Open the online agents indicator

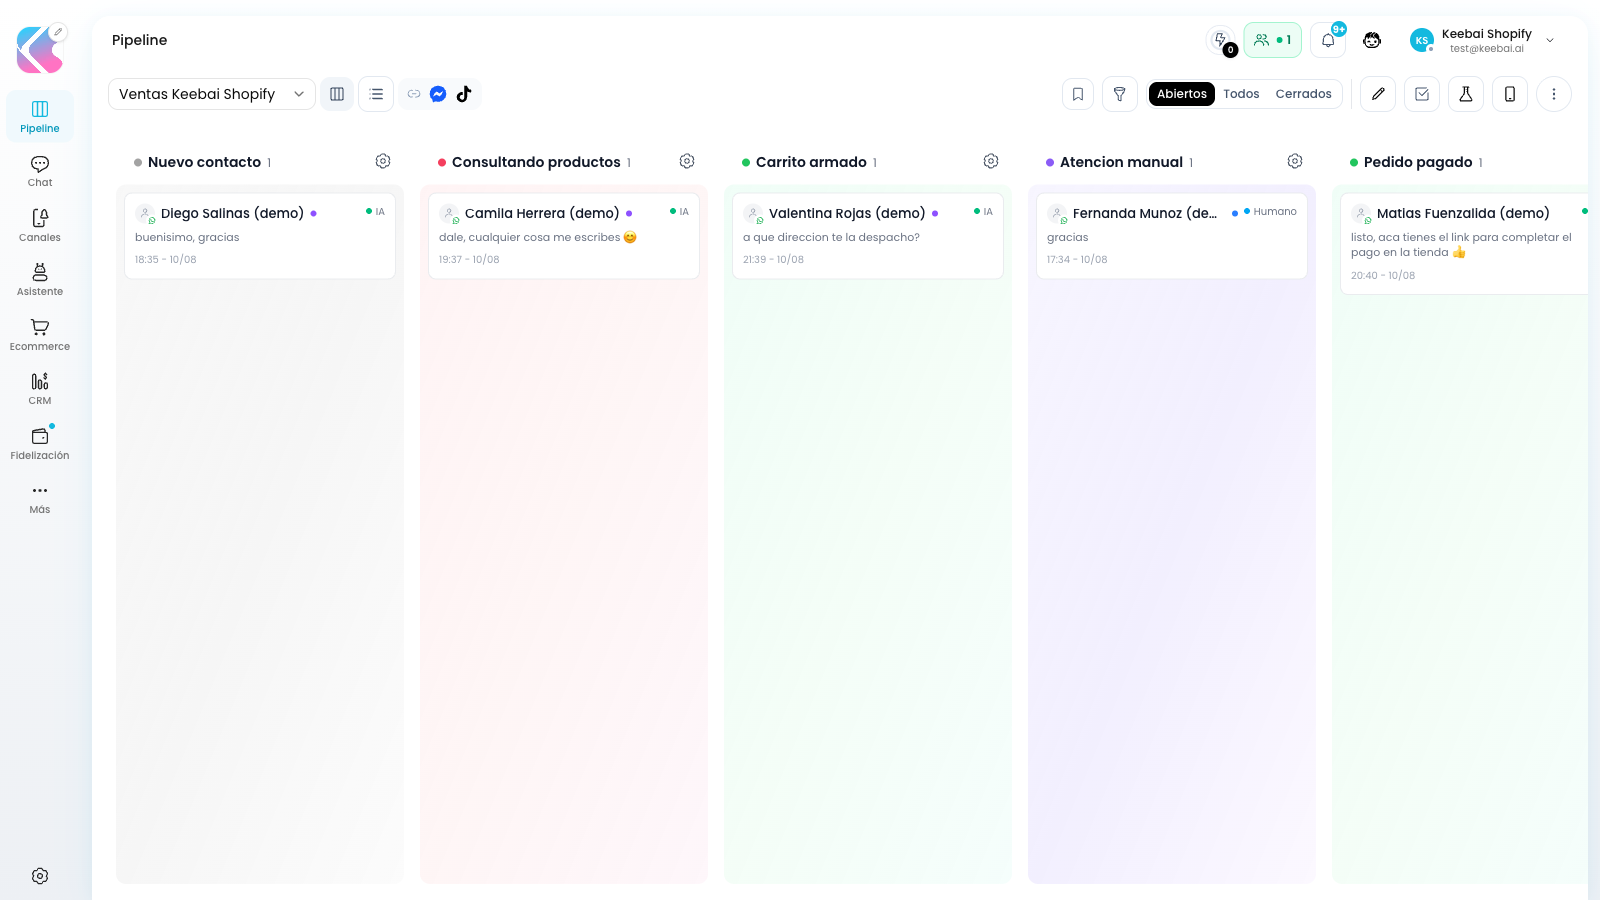pyautogui.click(x=1273, y=40)
